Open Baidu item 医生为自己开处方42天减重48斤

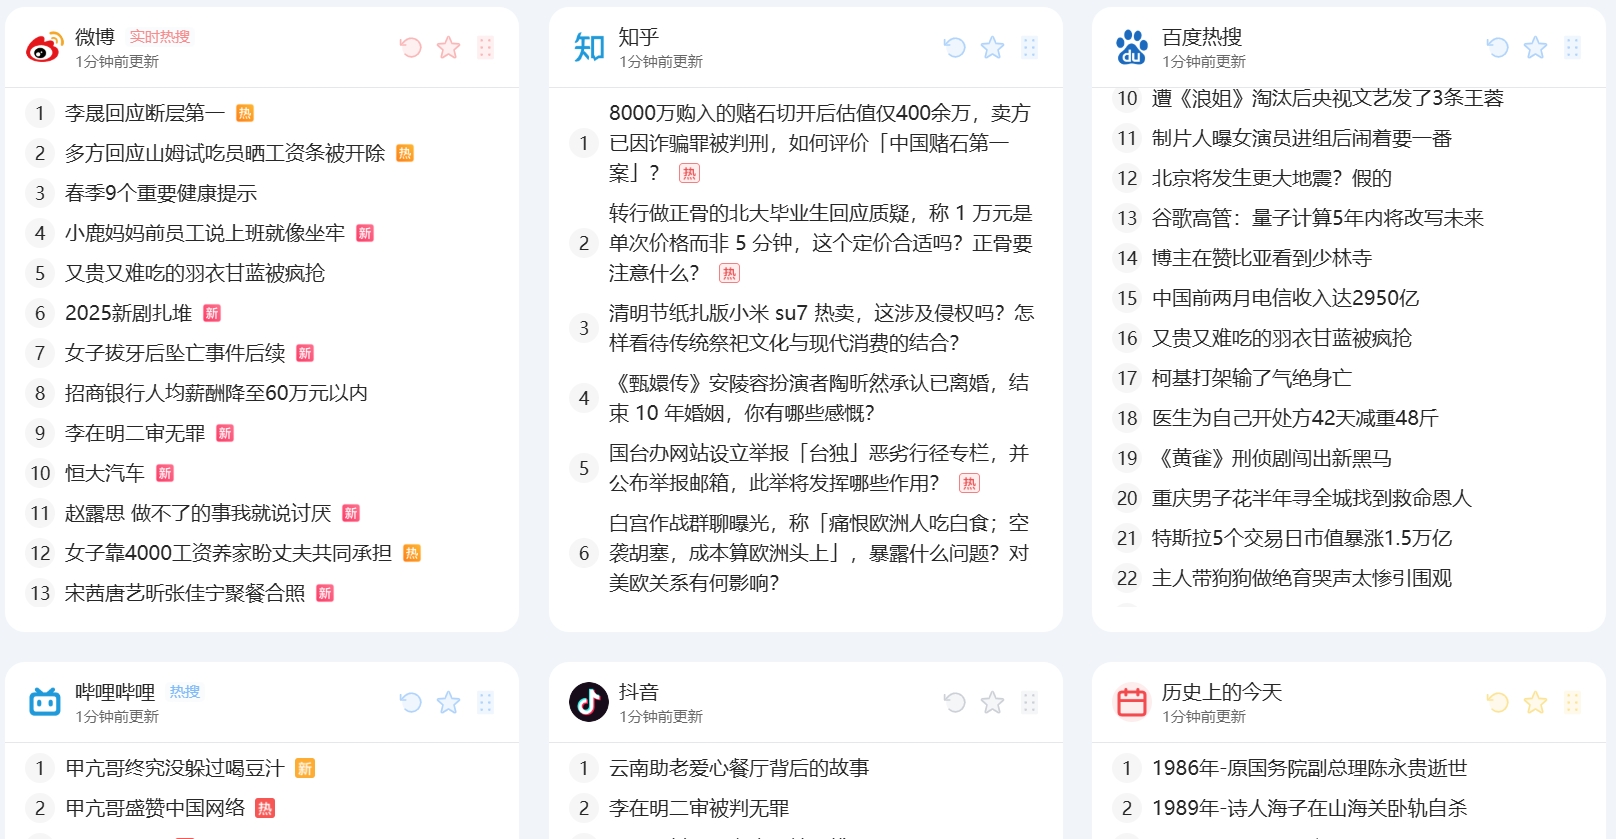[1295, 418]
